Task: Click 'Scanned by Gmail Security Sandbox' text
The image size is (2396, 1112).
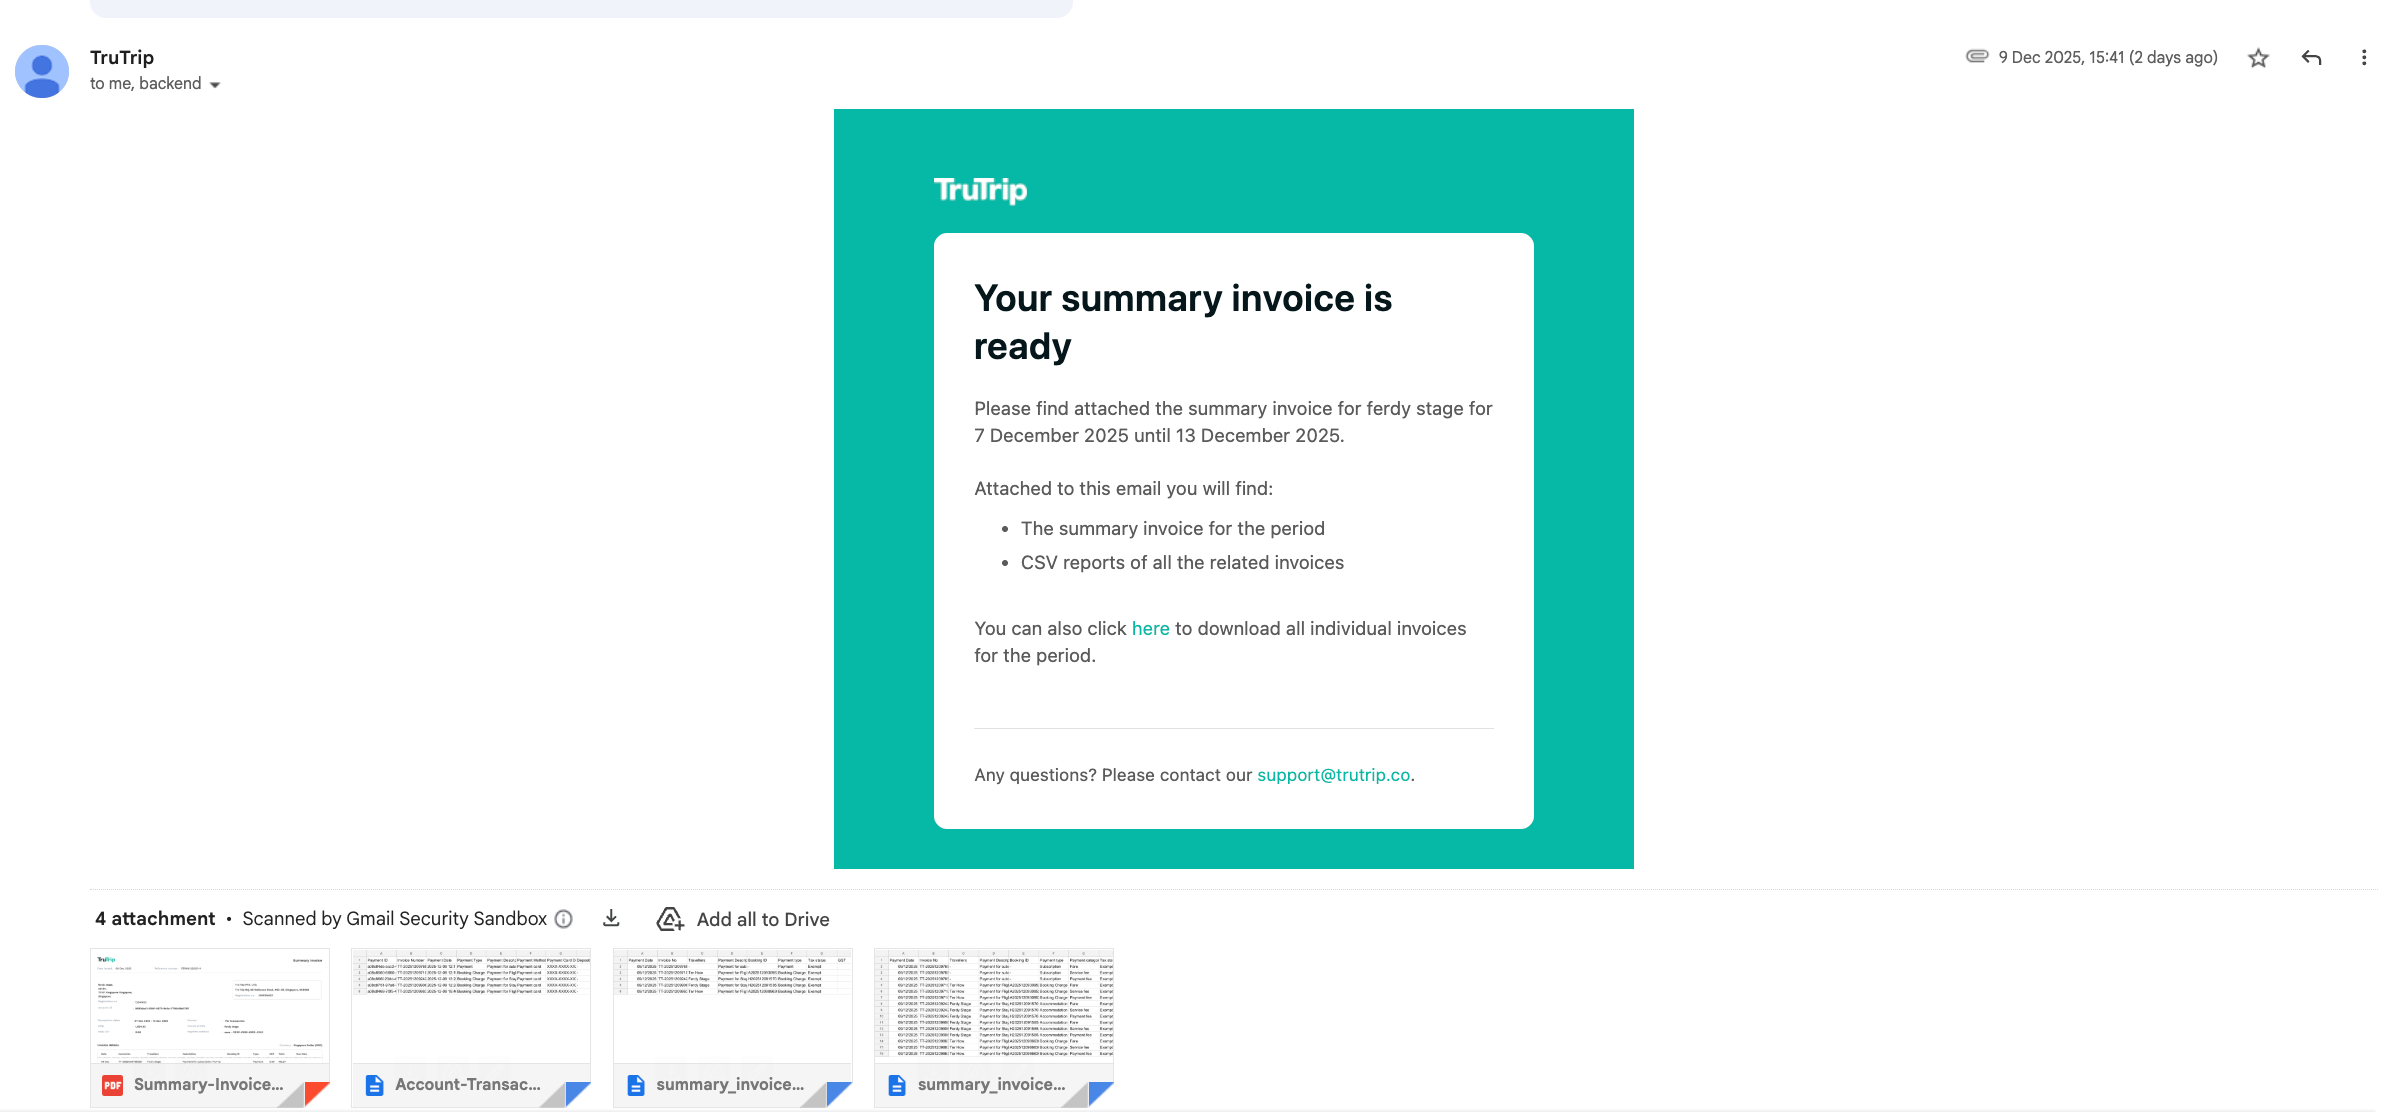Action: 394,919
